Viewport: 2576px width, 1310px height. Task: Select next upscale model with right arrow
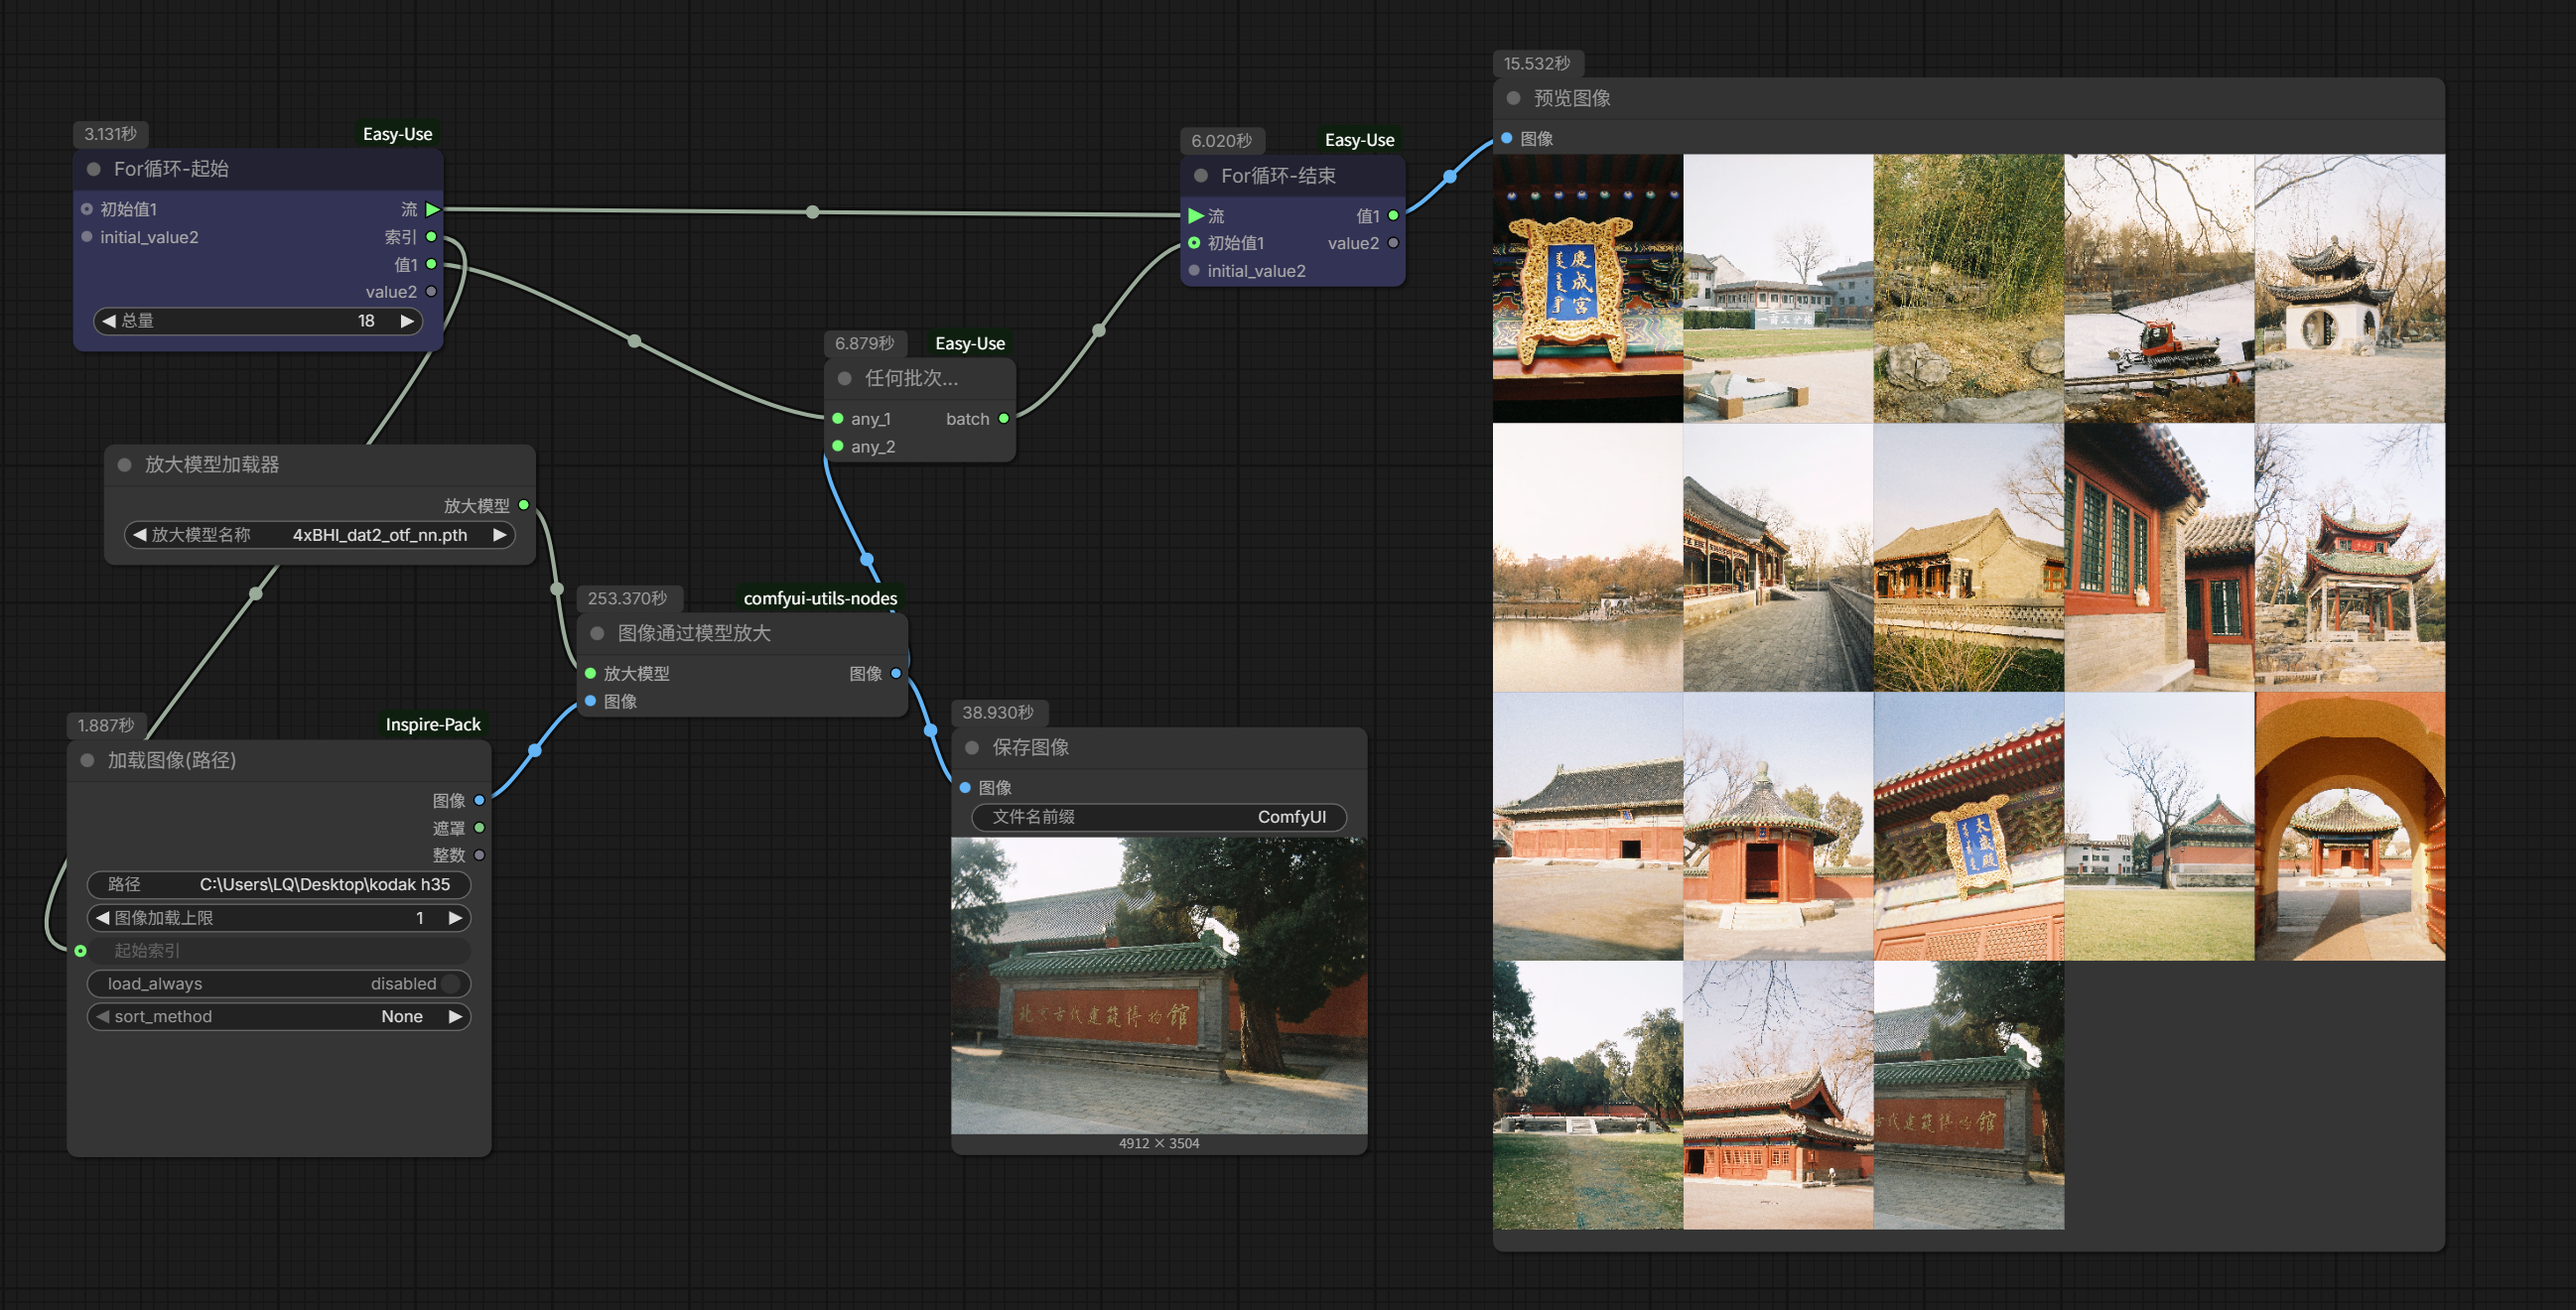[499, 535]
